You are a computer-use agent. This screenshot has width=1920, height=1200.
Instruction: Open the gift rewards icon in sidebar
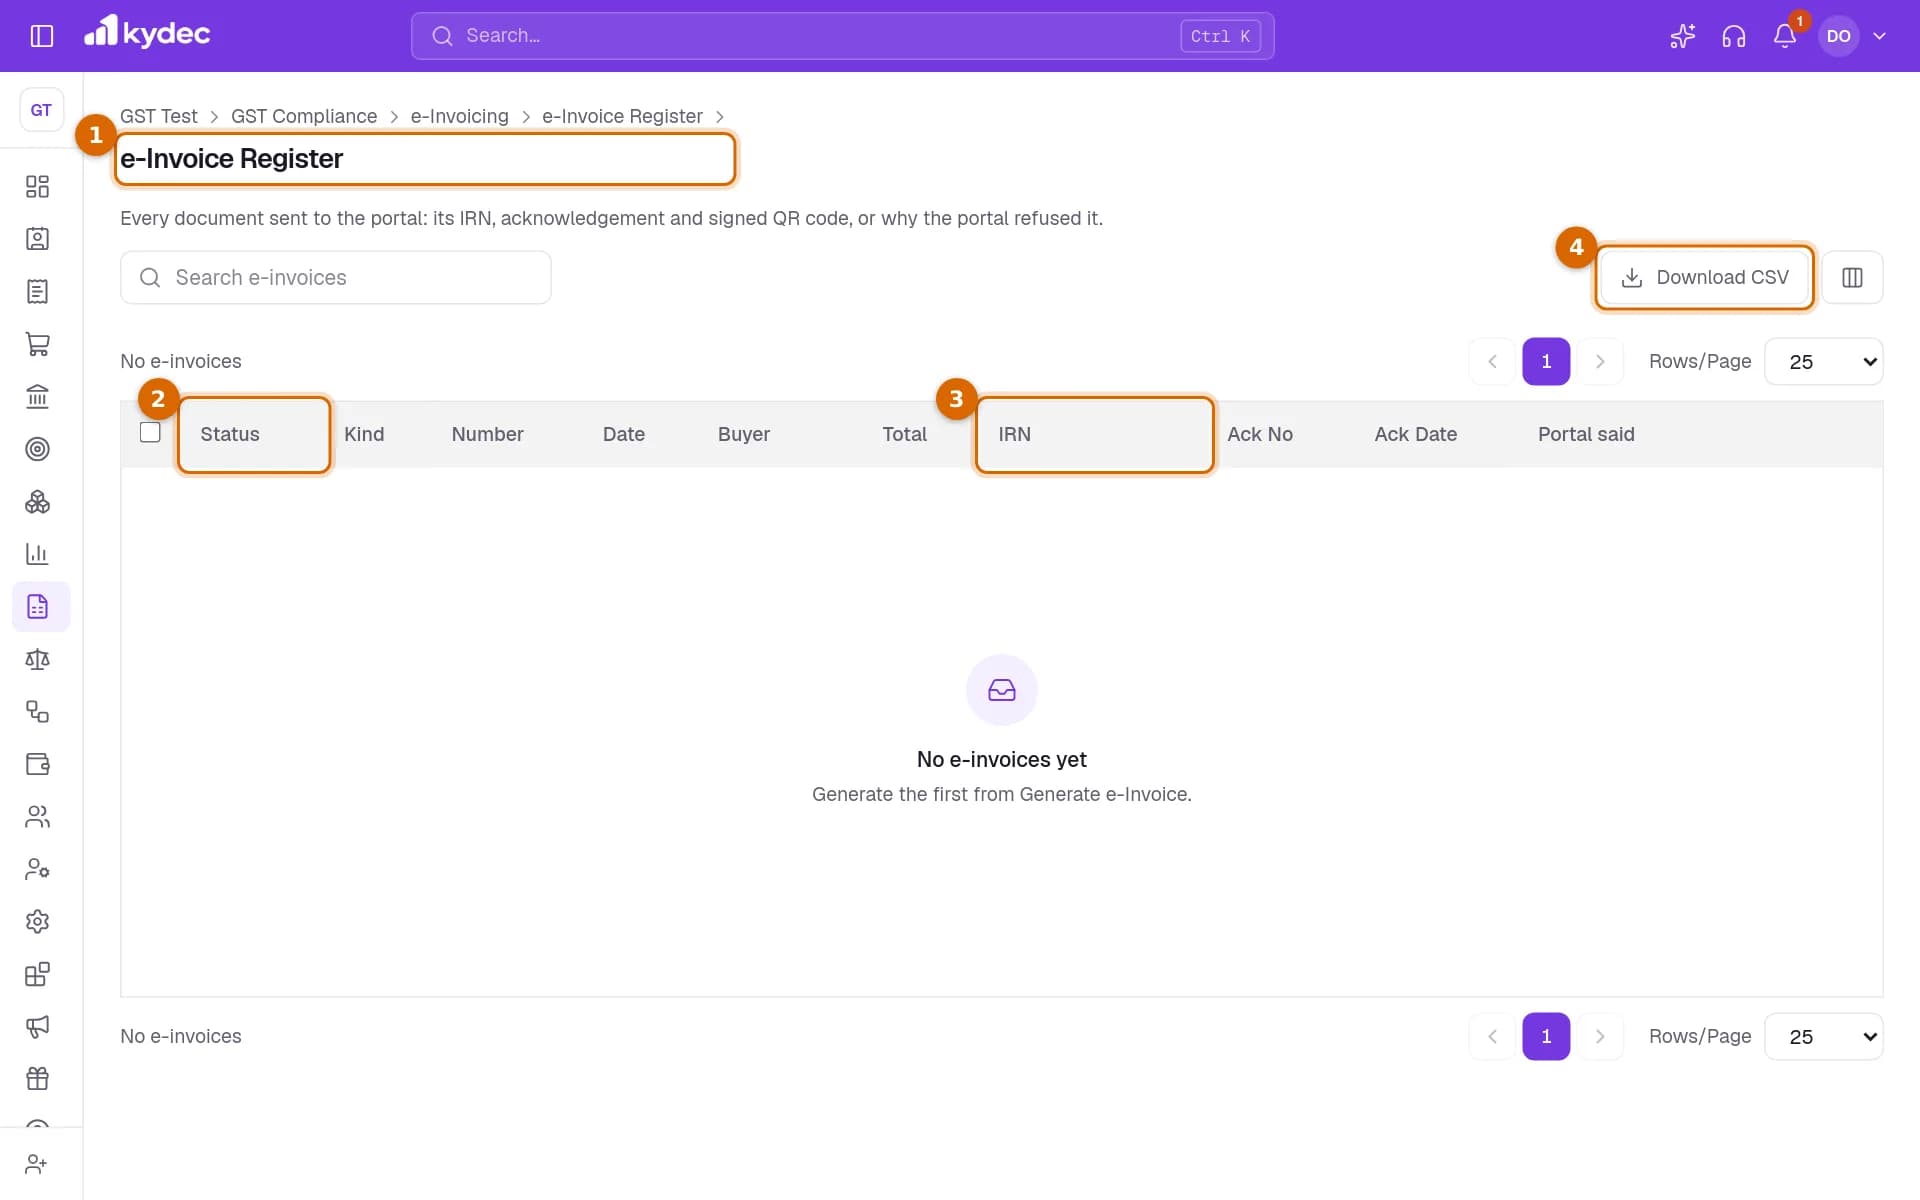tap(37, 1079)
